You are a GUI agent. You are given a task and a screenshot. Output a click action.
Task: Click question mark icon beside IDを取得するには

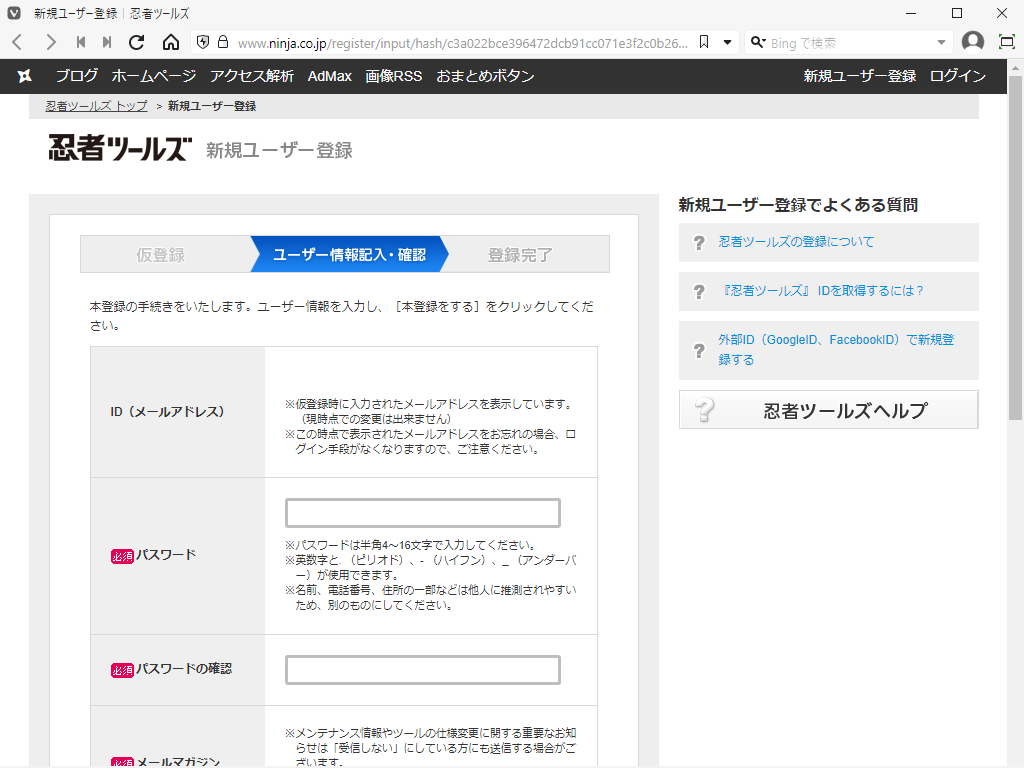[x=699, y=292]
